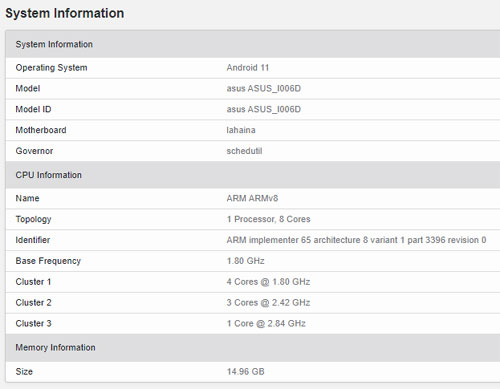
Task: Select the 'lahaina' motherboard value
Action: click(241, 130)
